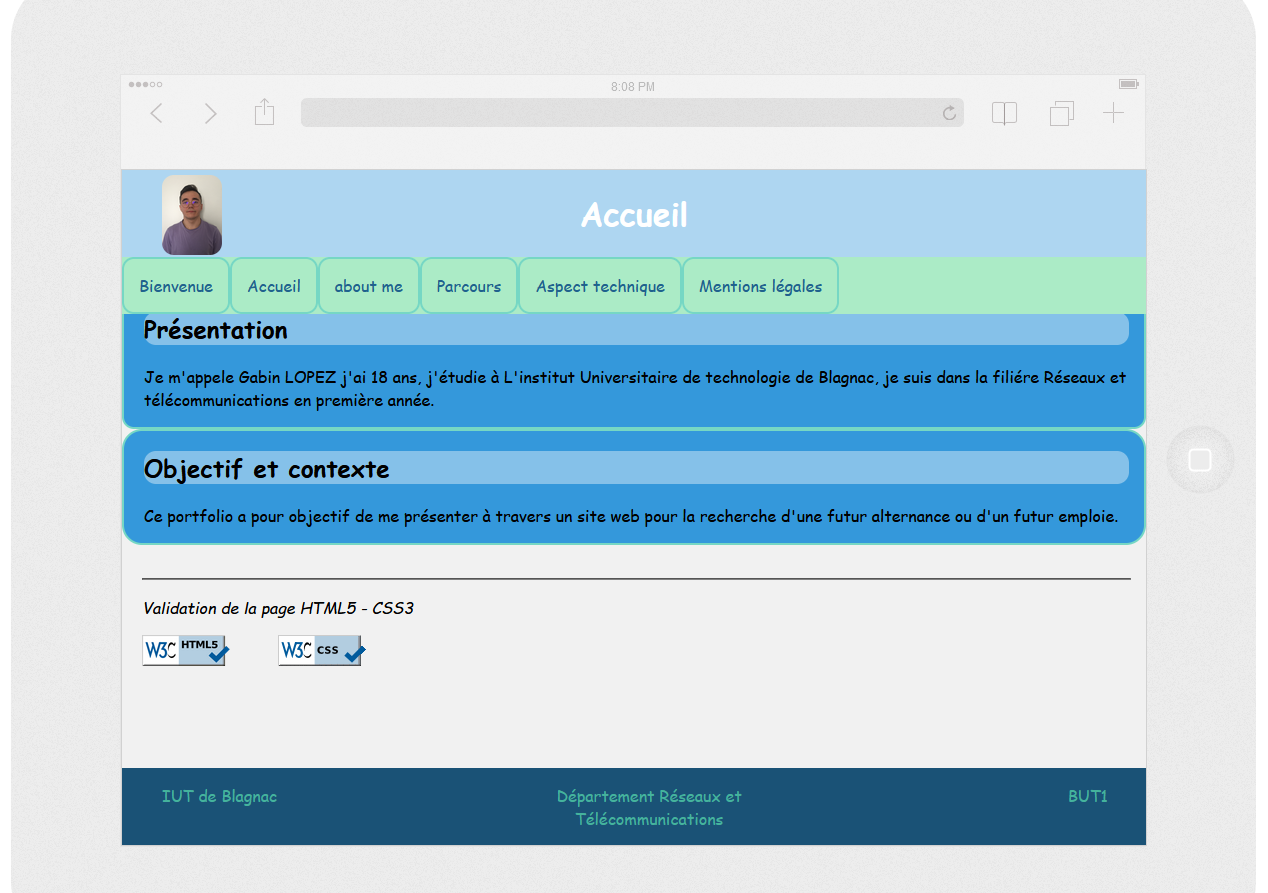The image size is (1268, 893).
Task: Click the profile photo thumbnail in the header
Action: 192,215
